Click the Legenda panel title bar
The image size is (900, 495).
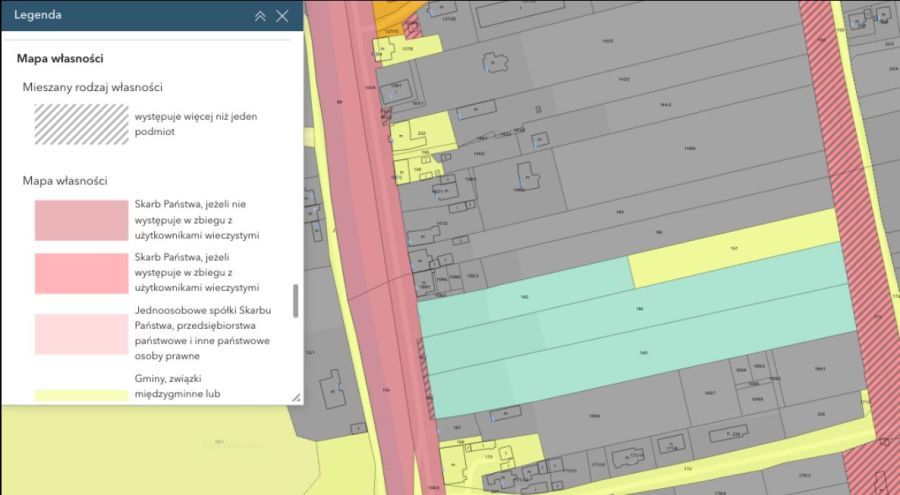[120, 16]
